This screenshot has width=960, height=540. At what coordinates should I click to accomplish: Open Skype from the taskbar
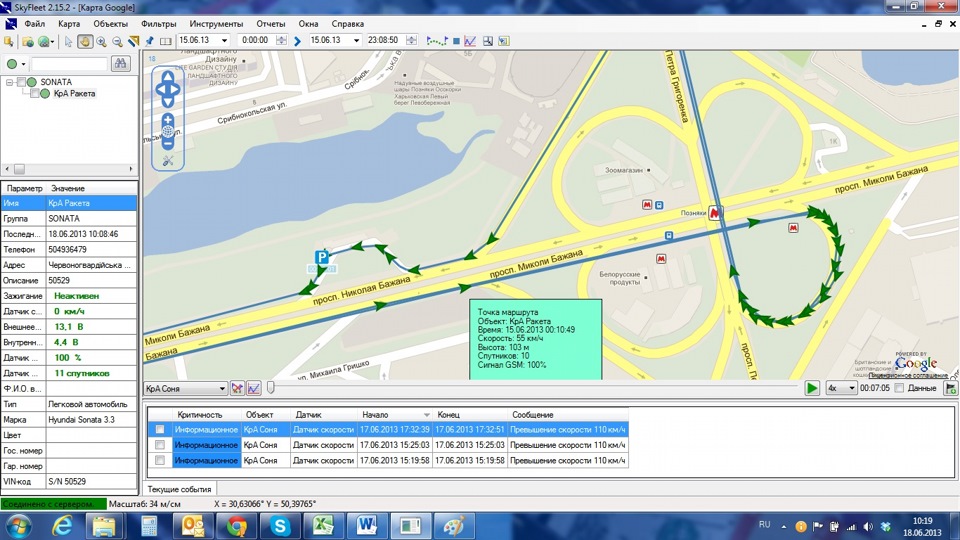[x=280, y=526]
